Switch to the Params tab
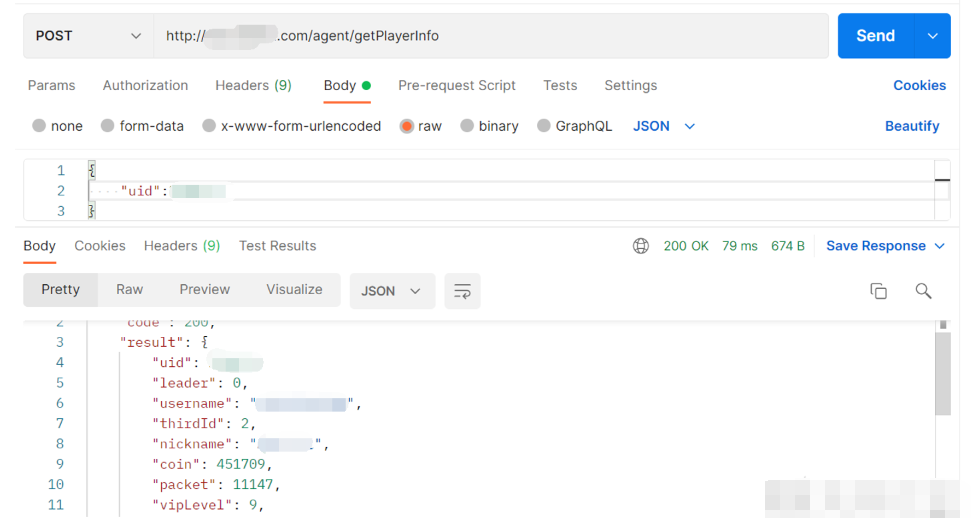971x518 pixels. pyautogui.click(x=51, y=86)
